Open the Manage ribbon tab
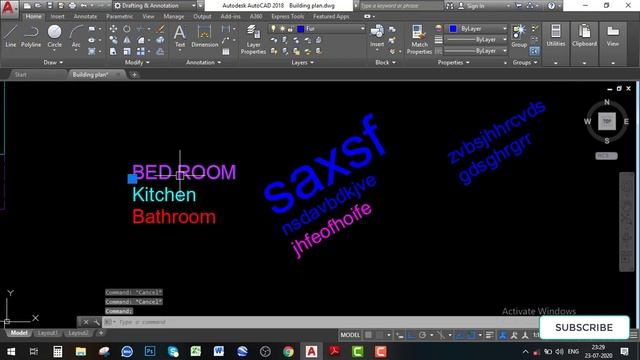The image size is (640, 360). coord(173,16)
